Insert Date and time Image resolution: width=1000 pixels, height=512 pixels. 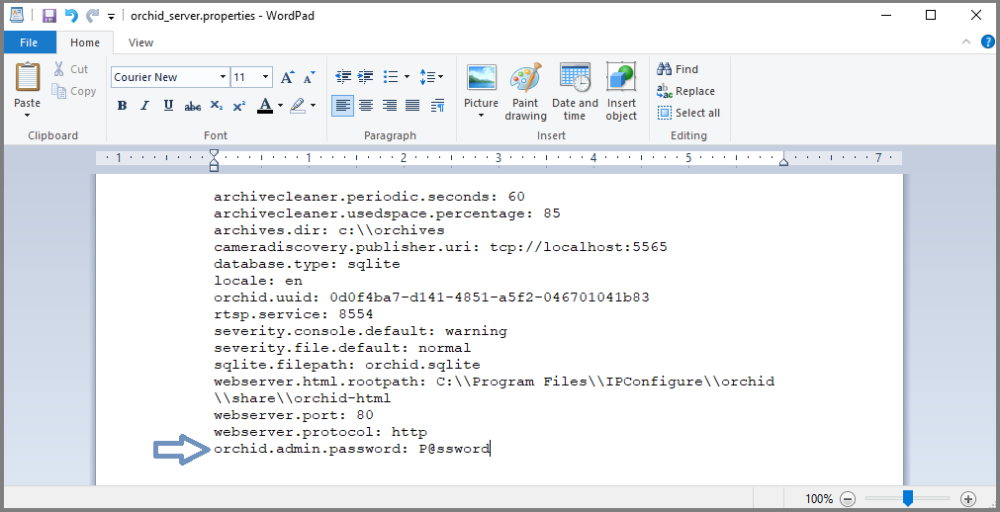click(575, 92)
